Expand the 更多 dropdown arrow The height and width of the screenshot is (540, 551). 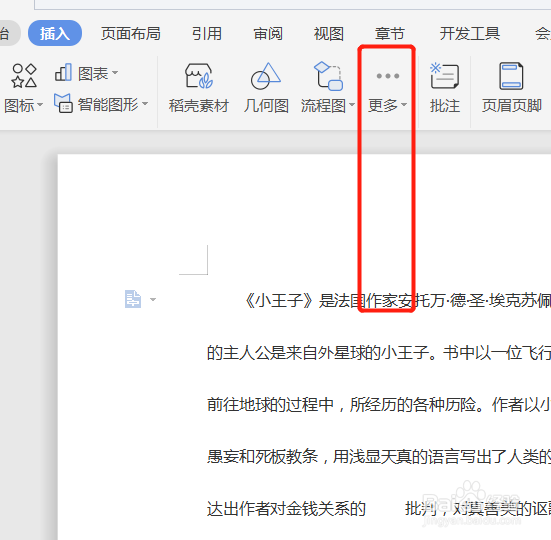pyautogui.click(x=404, y=105)
